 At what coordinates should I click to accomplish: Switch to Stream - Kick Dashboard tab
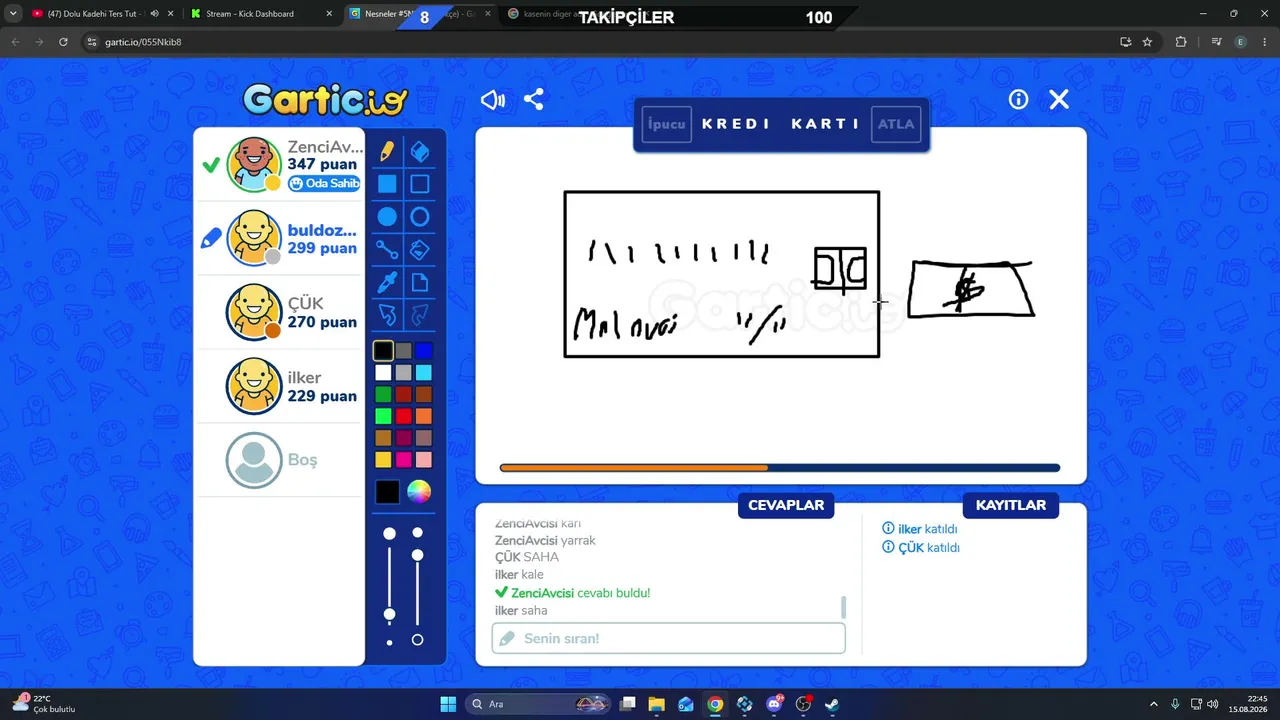pyautogui.click(x=263, y=14)
